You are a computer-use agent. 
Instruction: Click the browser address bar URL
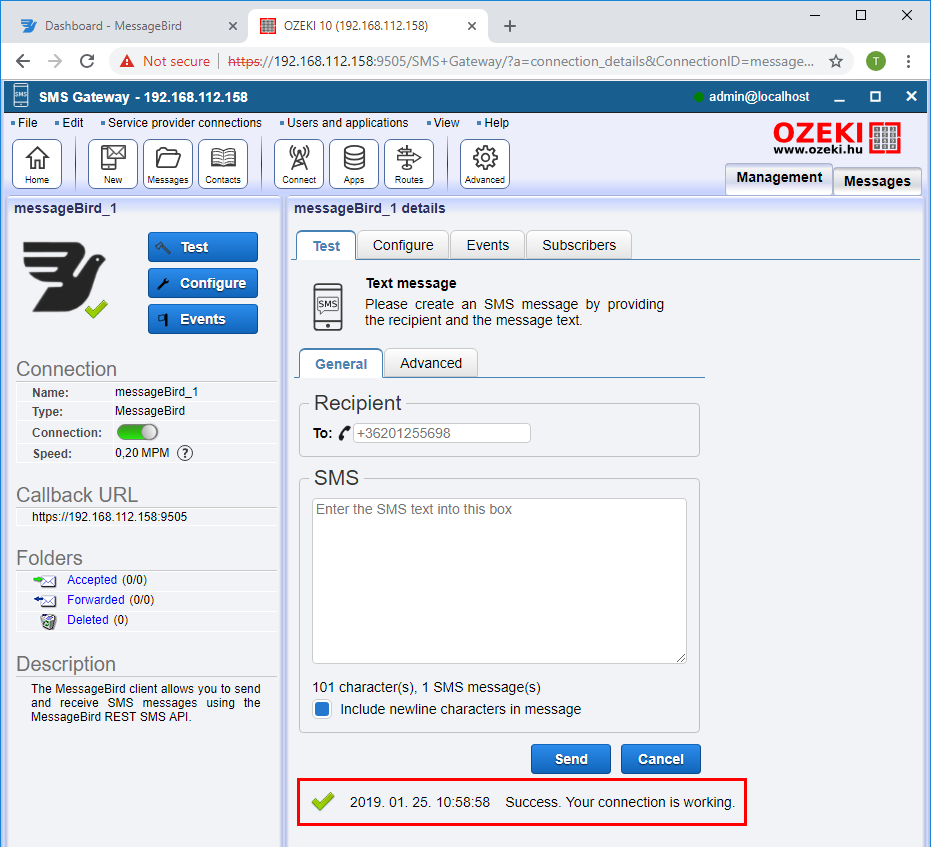[520, 61]
